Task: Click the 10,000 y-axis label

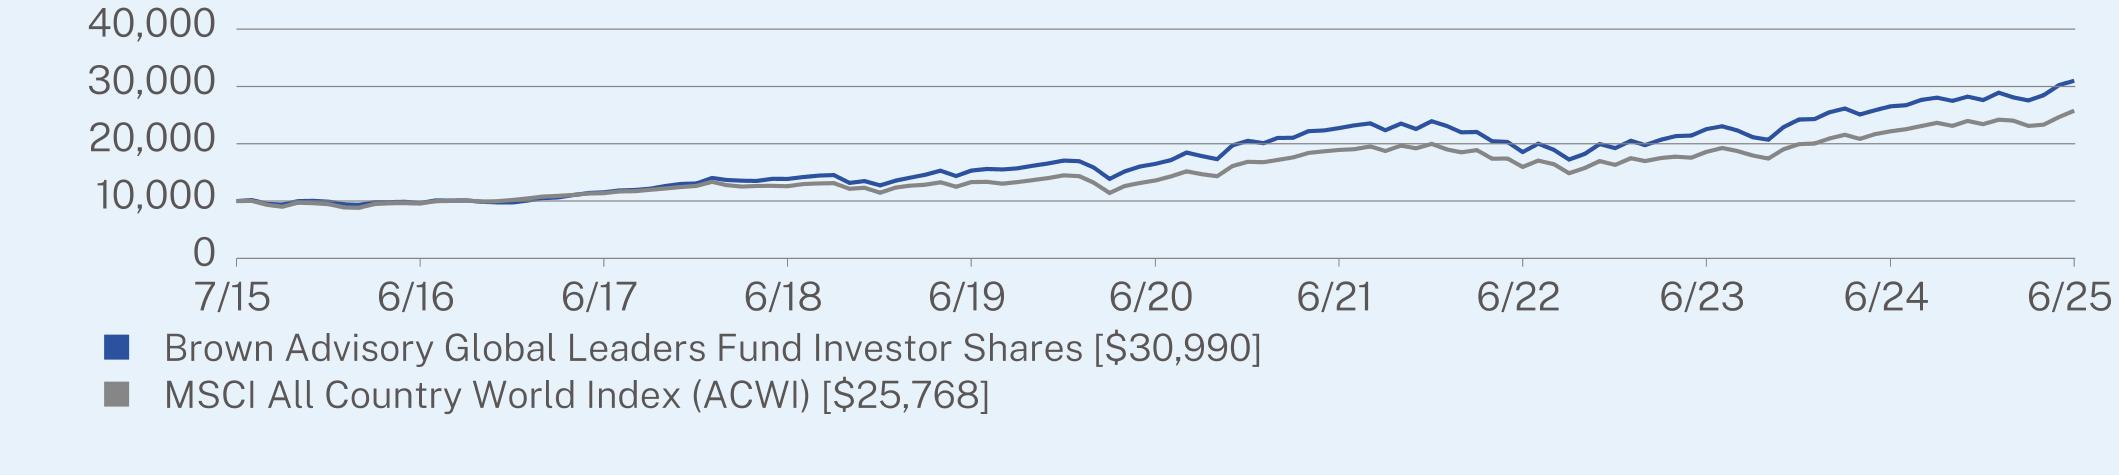Action: coord(152,197)
